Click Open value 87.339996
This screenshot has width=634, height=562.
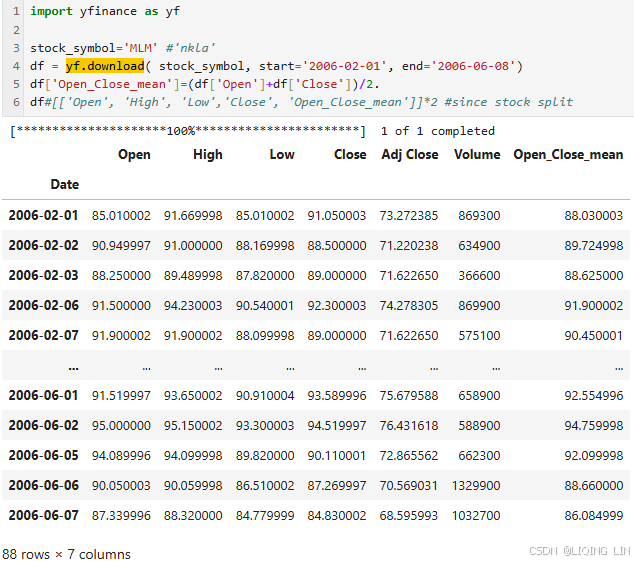click(x=121, y=516)
